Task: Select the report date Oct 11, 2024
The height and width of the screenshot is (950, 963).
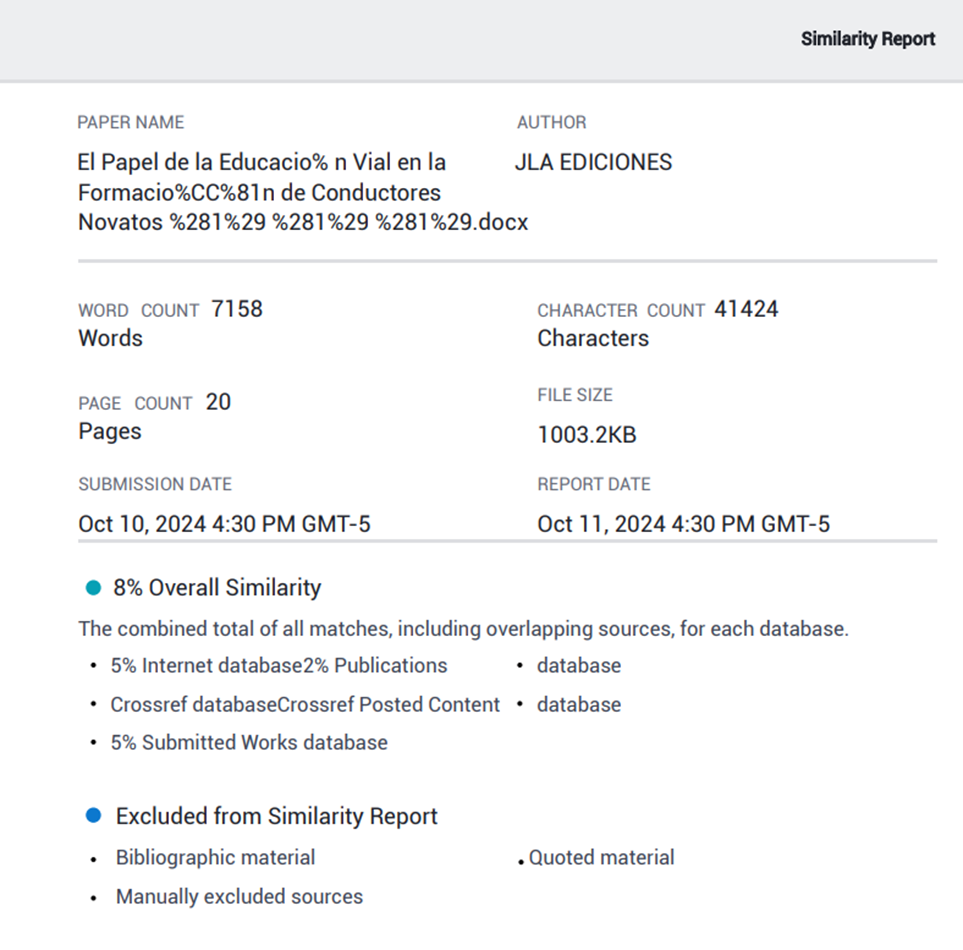Action: click(x=683, y=524)
